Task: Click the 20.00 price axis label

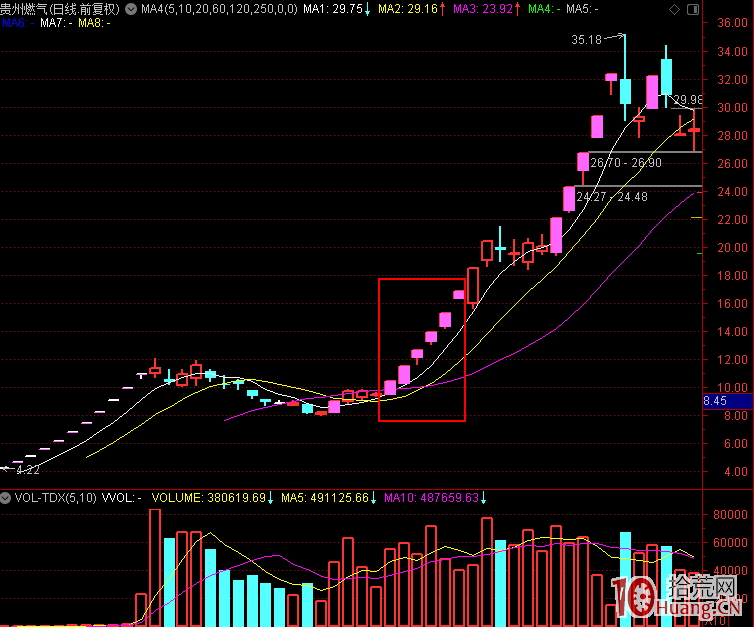Action: tap(732, 248)
